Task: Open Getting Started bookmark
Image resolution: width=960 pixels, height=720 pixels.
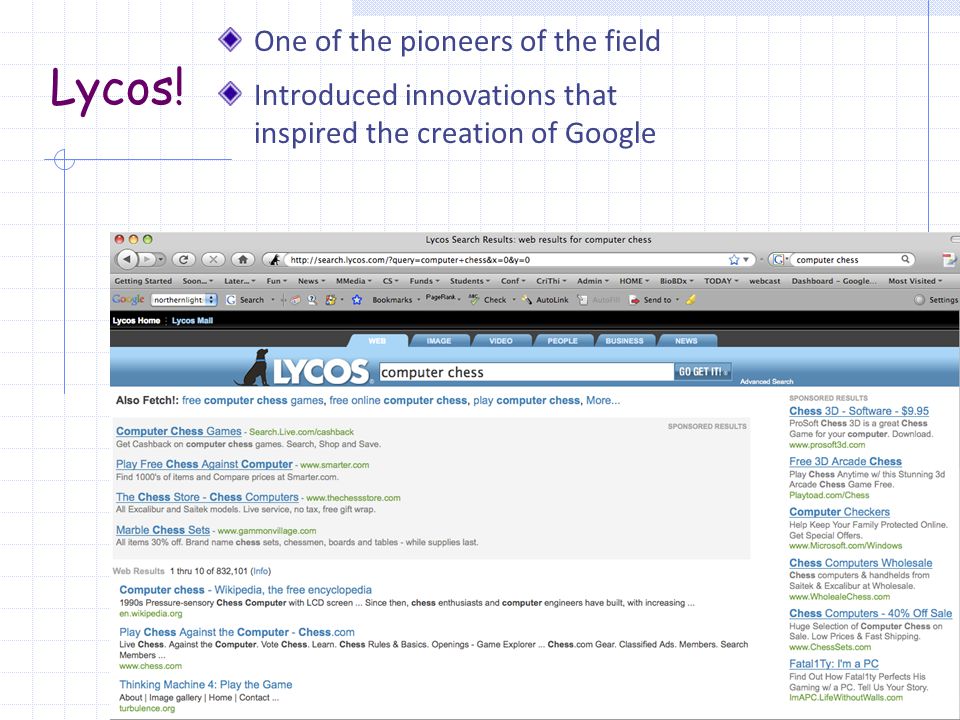Action: (143, 281)
